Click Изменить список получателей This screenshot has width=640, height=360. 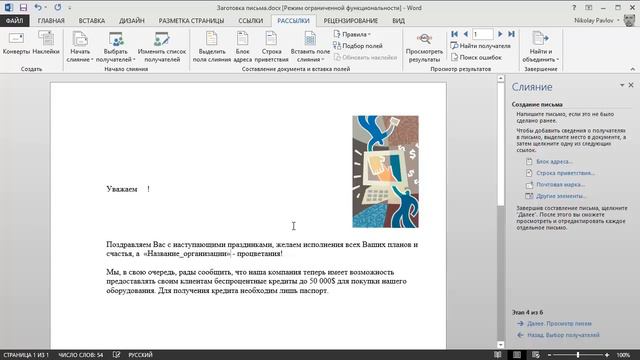162,47
